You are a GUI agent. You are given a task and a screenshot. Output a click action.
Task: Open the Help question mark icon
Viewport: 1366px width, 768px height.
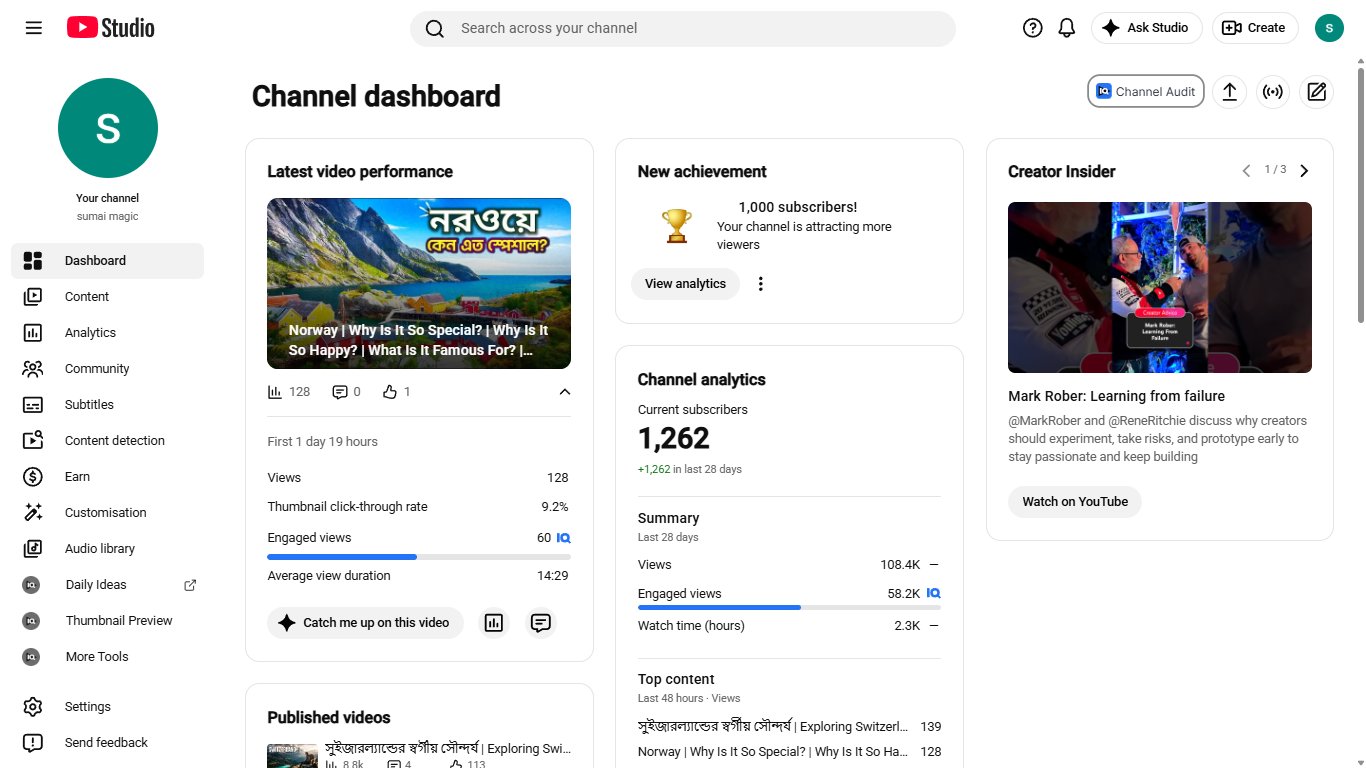1033,28
